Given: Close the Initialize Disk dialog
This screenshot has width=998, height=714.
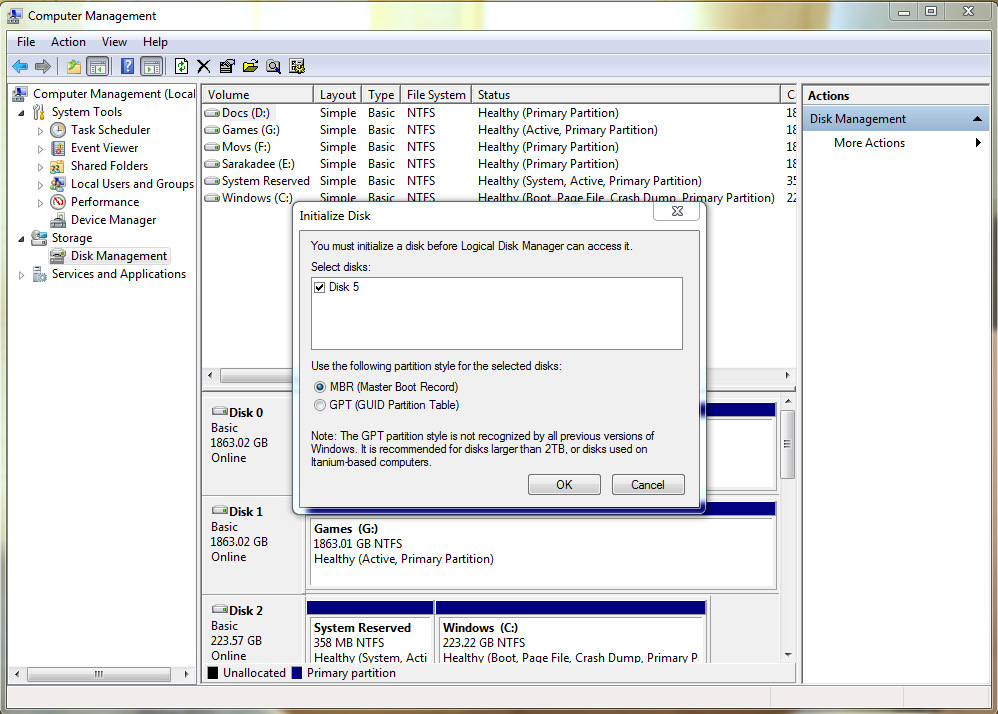Looking at the screenshot, I should pyautogui.click(x=677, y=211).
